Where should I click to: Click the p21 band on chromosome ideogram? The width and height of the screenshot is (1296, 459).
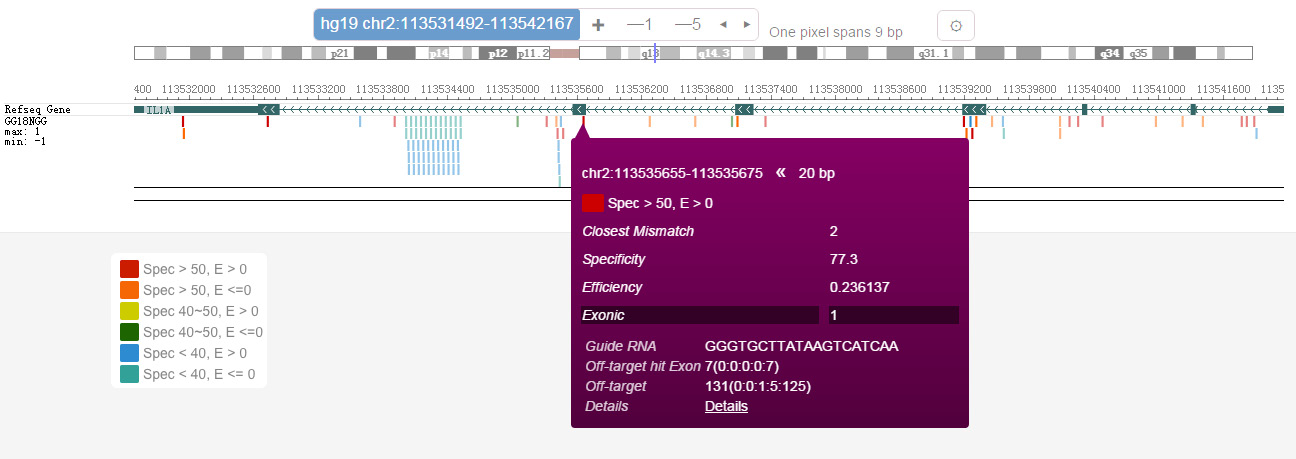tap(340, 53)
